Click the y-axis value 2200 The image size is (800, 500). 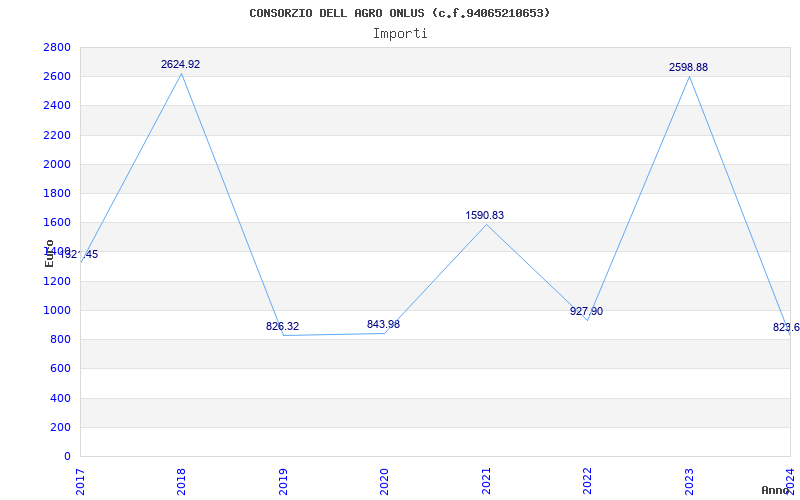(x=57, y=135)
